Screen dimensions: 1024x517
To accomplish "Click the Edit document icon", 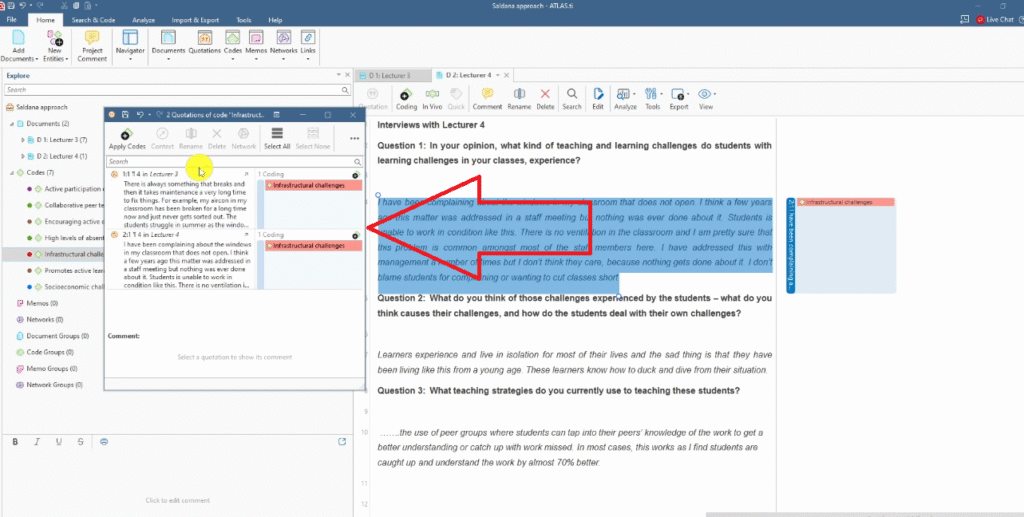I will (x=598, y=97).
